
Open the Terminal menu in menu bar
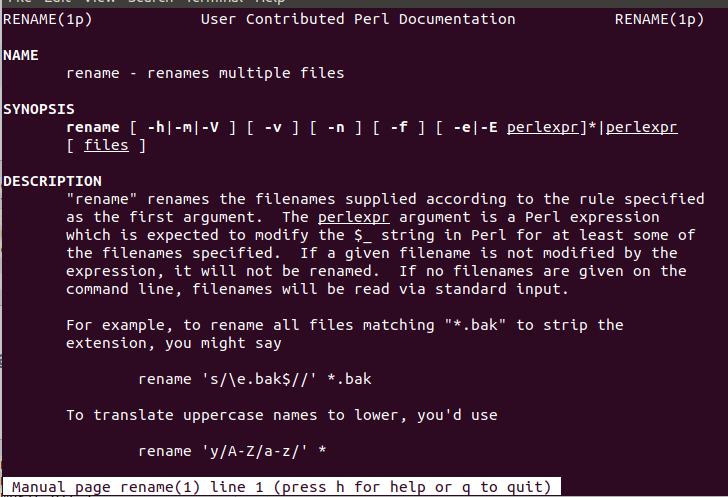click(214, 1)
